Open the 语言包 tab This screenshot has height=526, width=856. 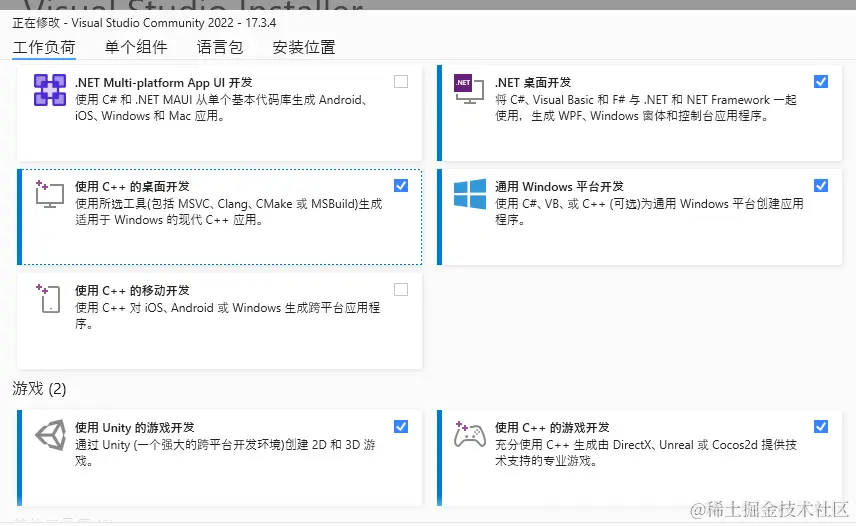(x=219, y=47)
